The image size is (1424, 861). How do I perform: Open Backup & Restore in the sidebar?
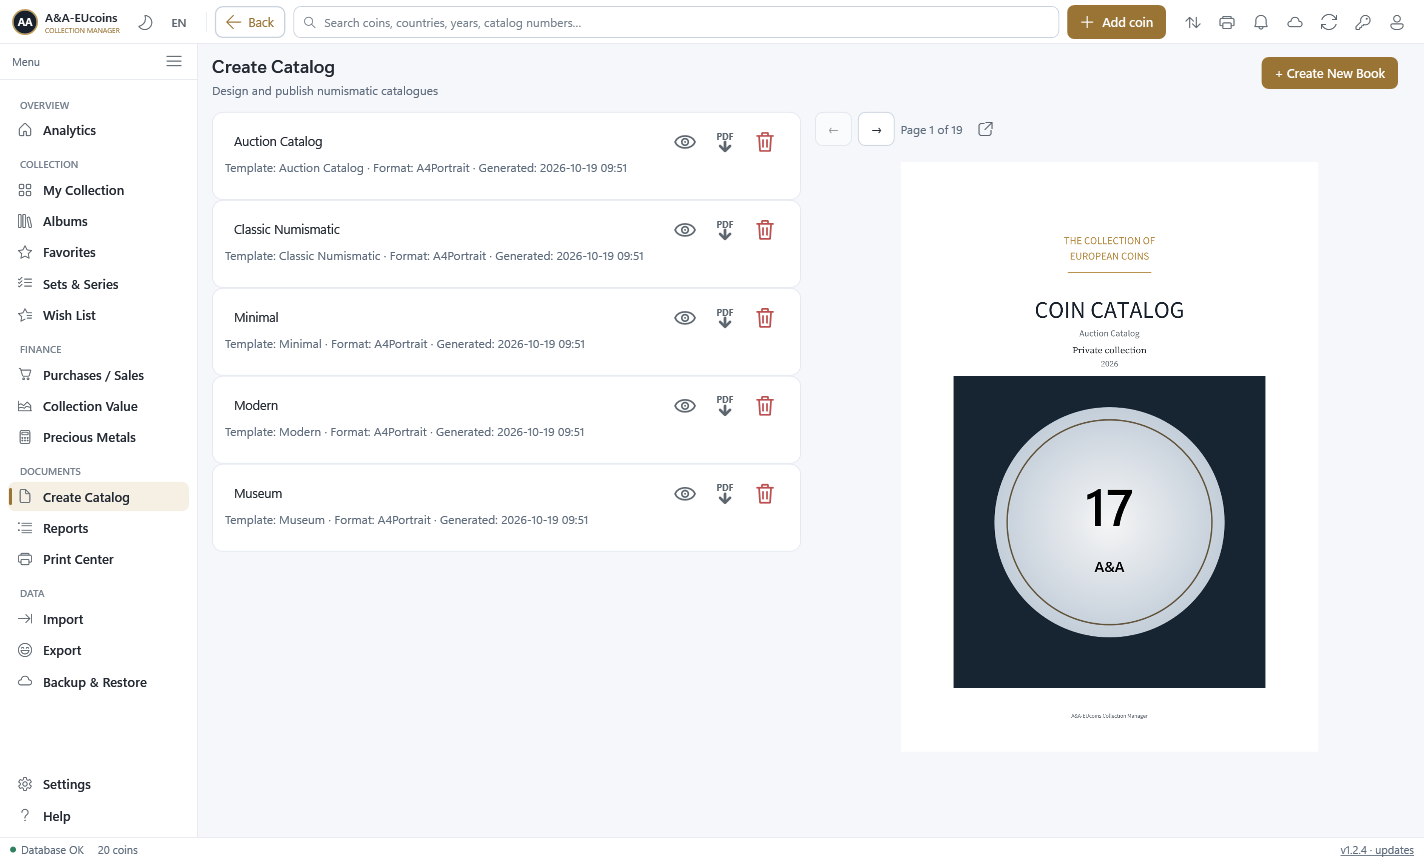coord(98,682)
